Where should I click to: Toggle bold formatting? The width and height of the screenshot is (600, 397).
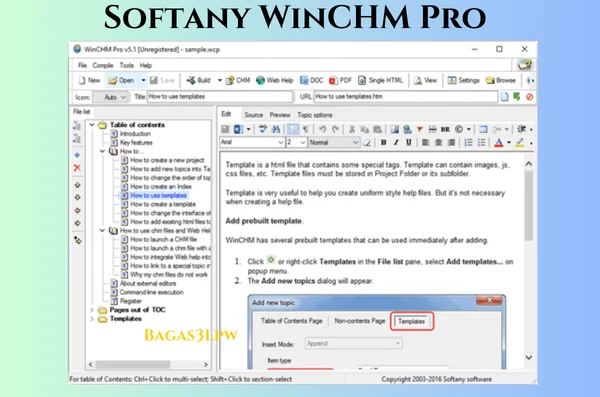(383, 142)
